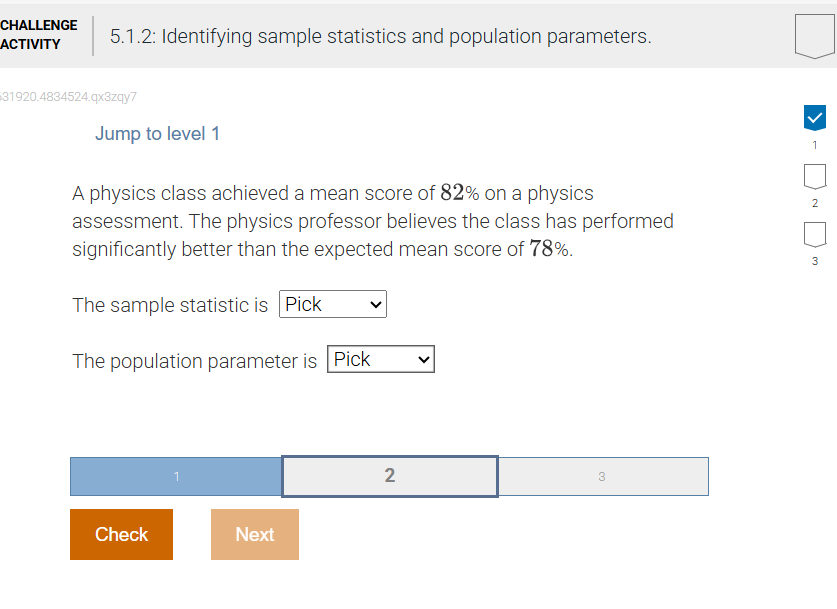Select the completed checkmark icon for level 1
Screen dimensions: 837x609
[814, 117]
